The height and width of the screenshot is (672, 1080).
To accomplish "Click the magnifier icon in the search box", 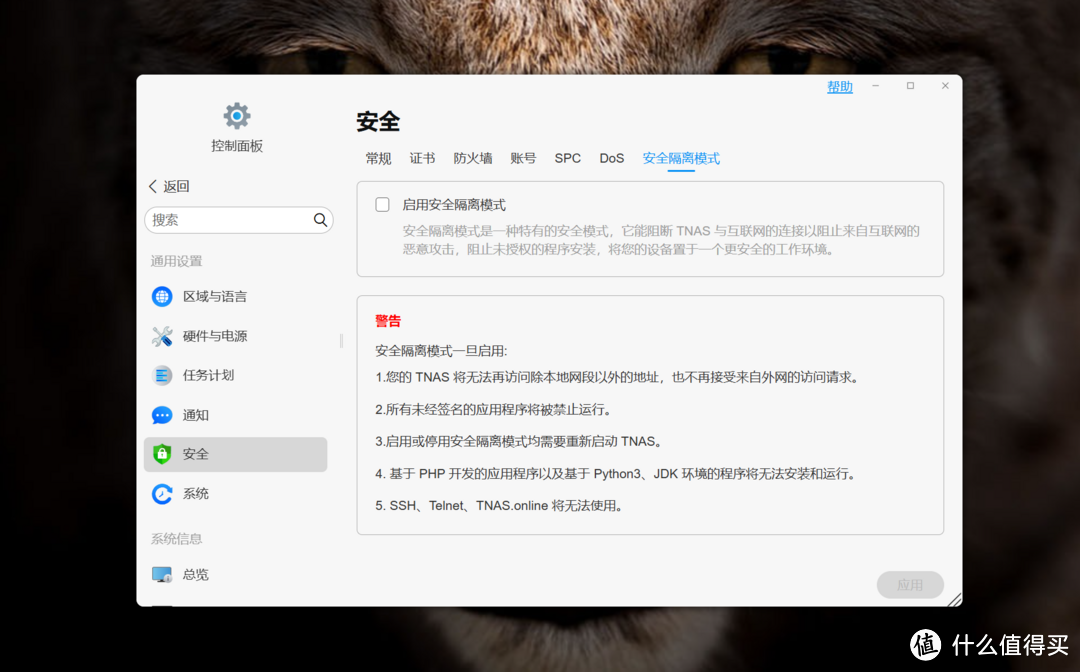I will [x=320, y=219].
